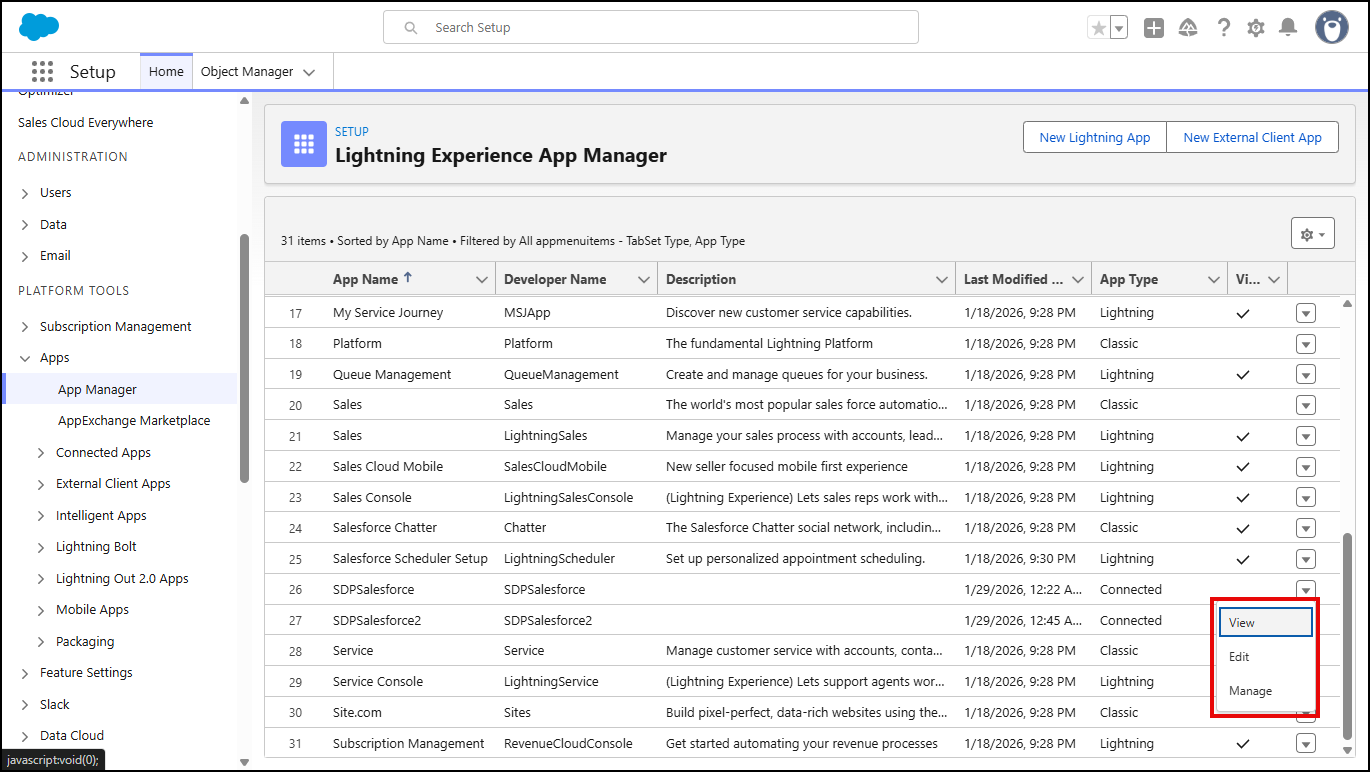The width and height of the screenshot is (1370, 772).
Task: Open the list view settings gear dropdown
Action: 1312,234
